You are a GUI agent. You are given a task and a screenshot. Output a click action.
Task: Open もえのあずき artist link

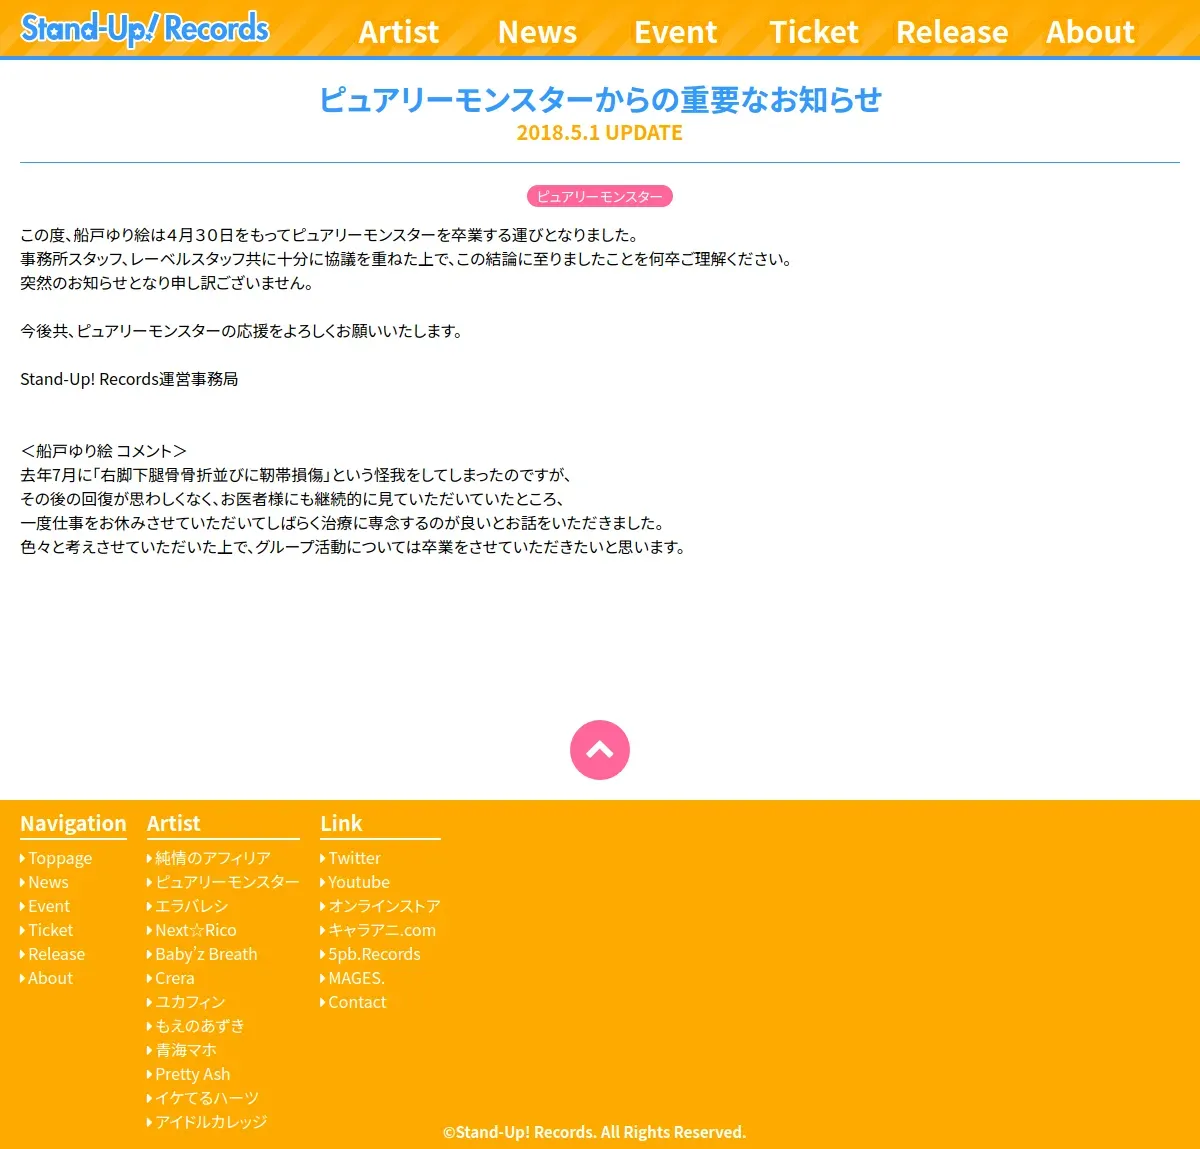196,1026
